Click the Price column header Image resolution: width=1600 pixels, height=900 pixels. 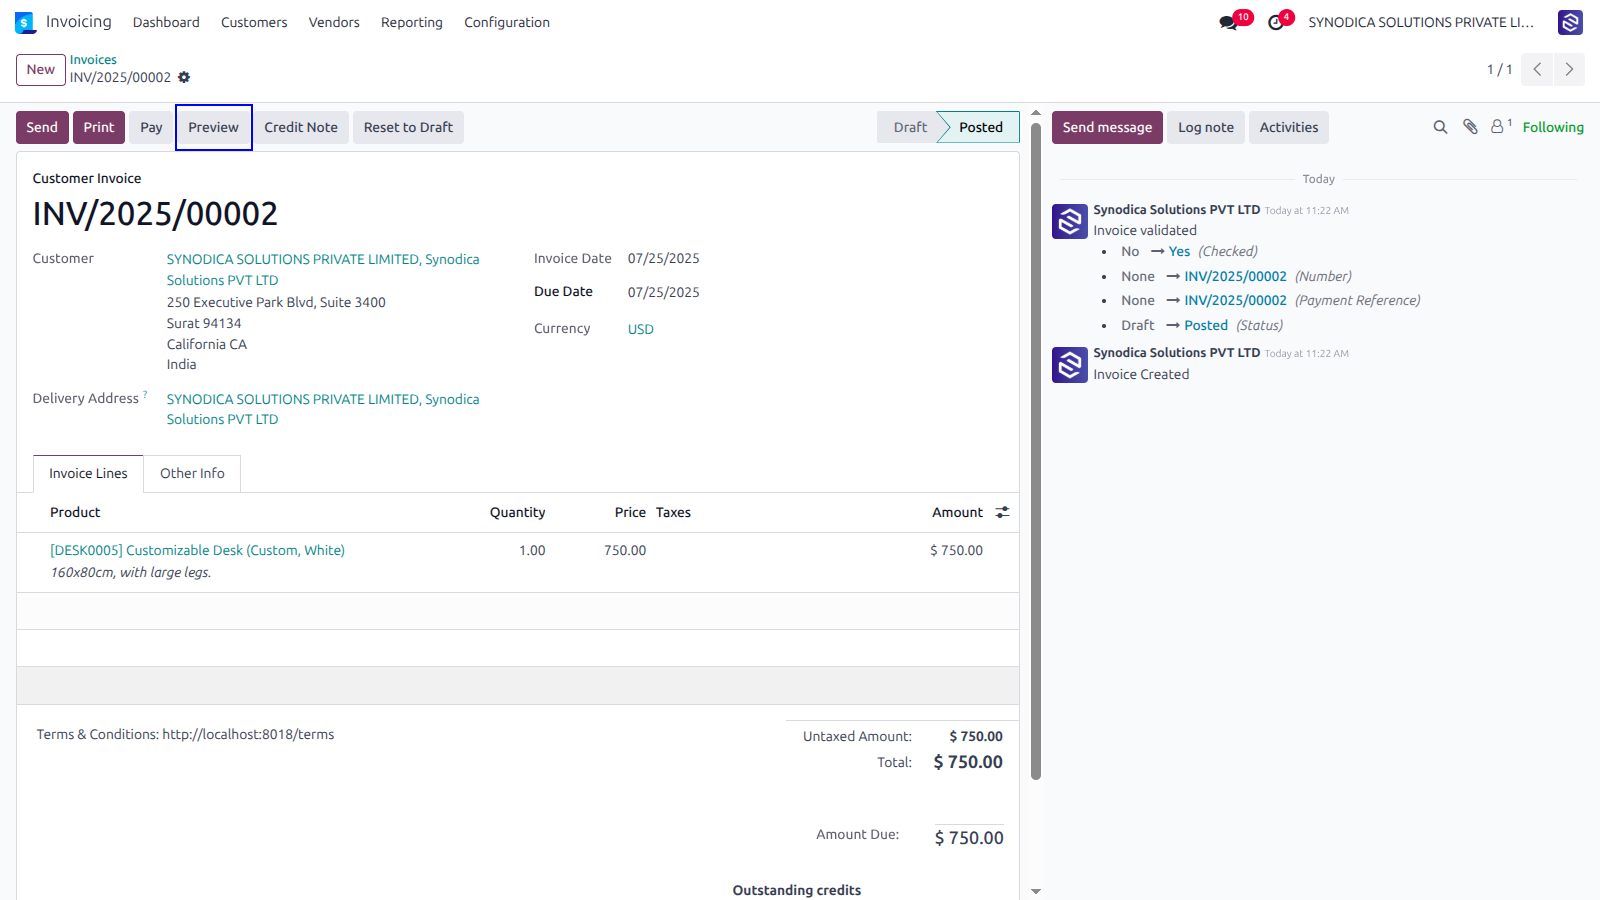pyautogui.click(x=630, y=512)
